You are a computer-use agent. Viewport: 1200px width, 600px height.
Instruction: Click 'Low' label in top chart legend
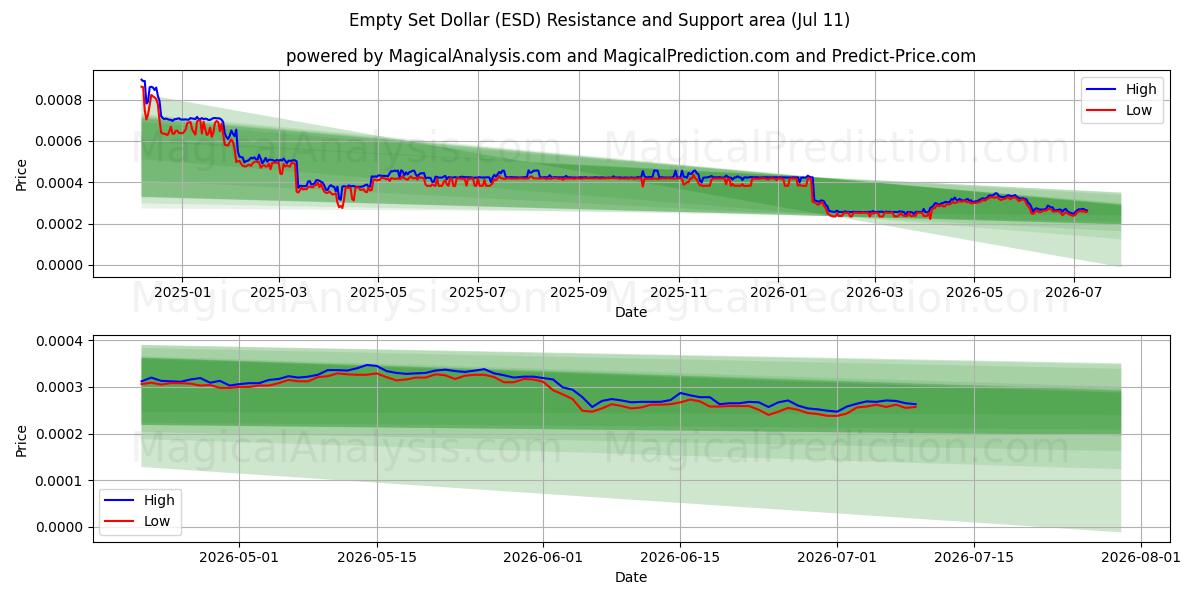[1139, 110]
